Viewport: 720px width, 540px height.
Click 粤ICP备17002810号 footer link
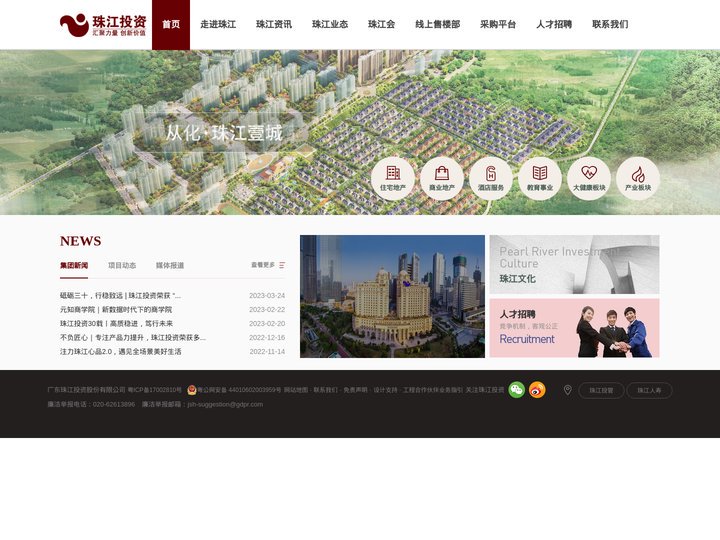155,390
